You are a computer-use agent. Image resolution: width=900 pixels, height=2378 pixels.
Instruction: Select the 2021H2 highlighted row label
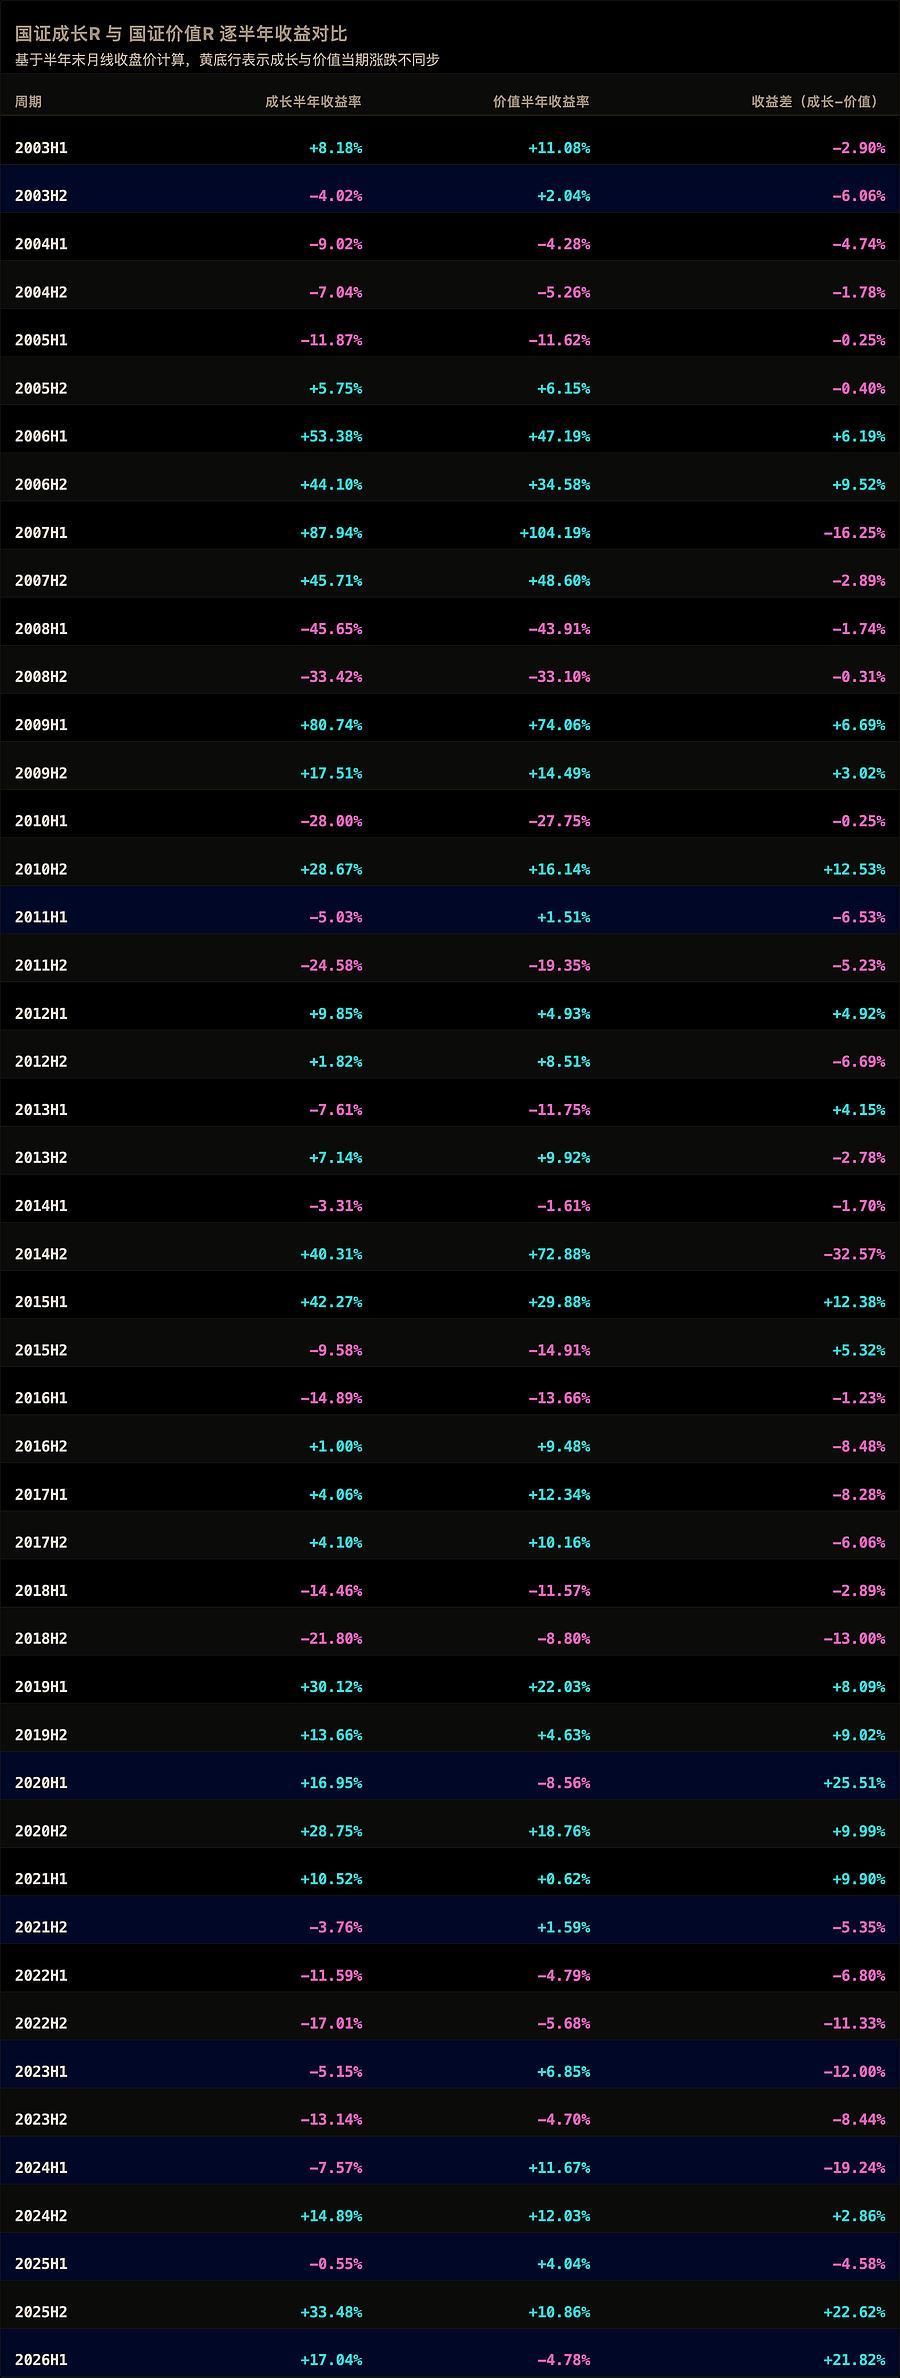coord(41,1927)
